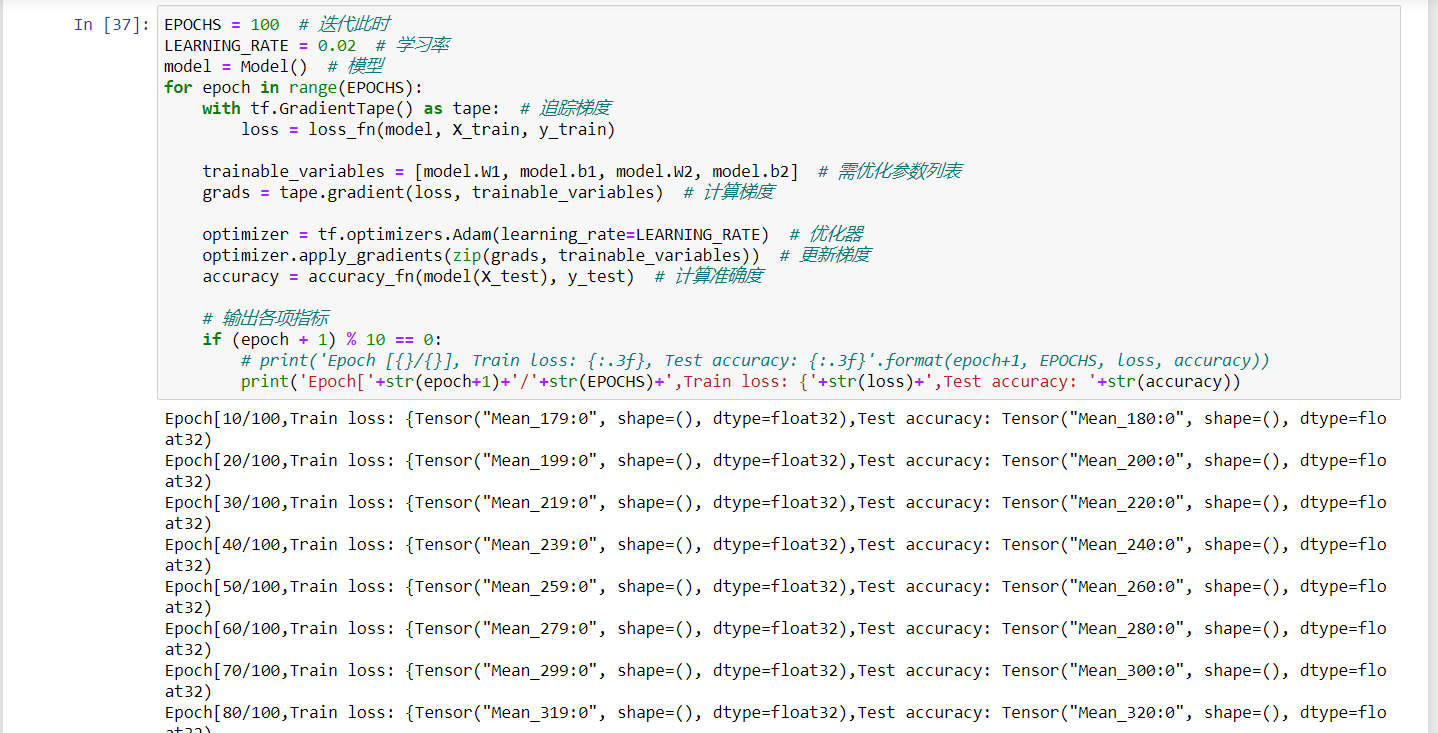Image resolution: width=1438 pixels, height=733 pixels.
Task: Click the 'optimizer.apply_gradients' code line
Action: click(x=536, y=255)
